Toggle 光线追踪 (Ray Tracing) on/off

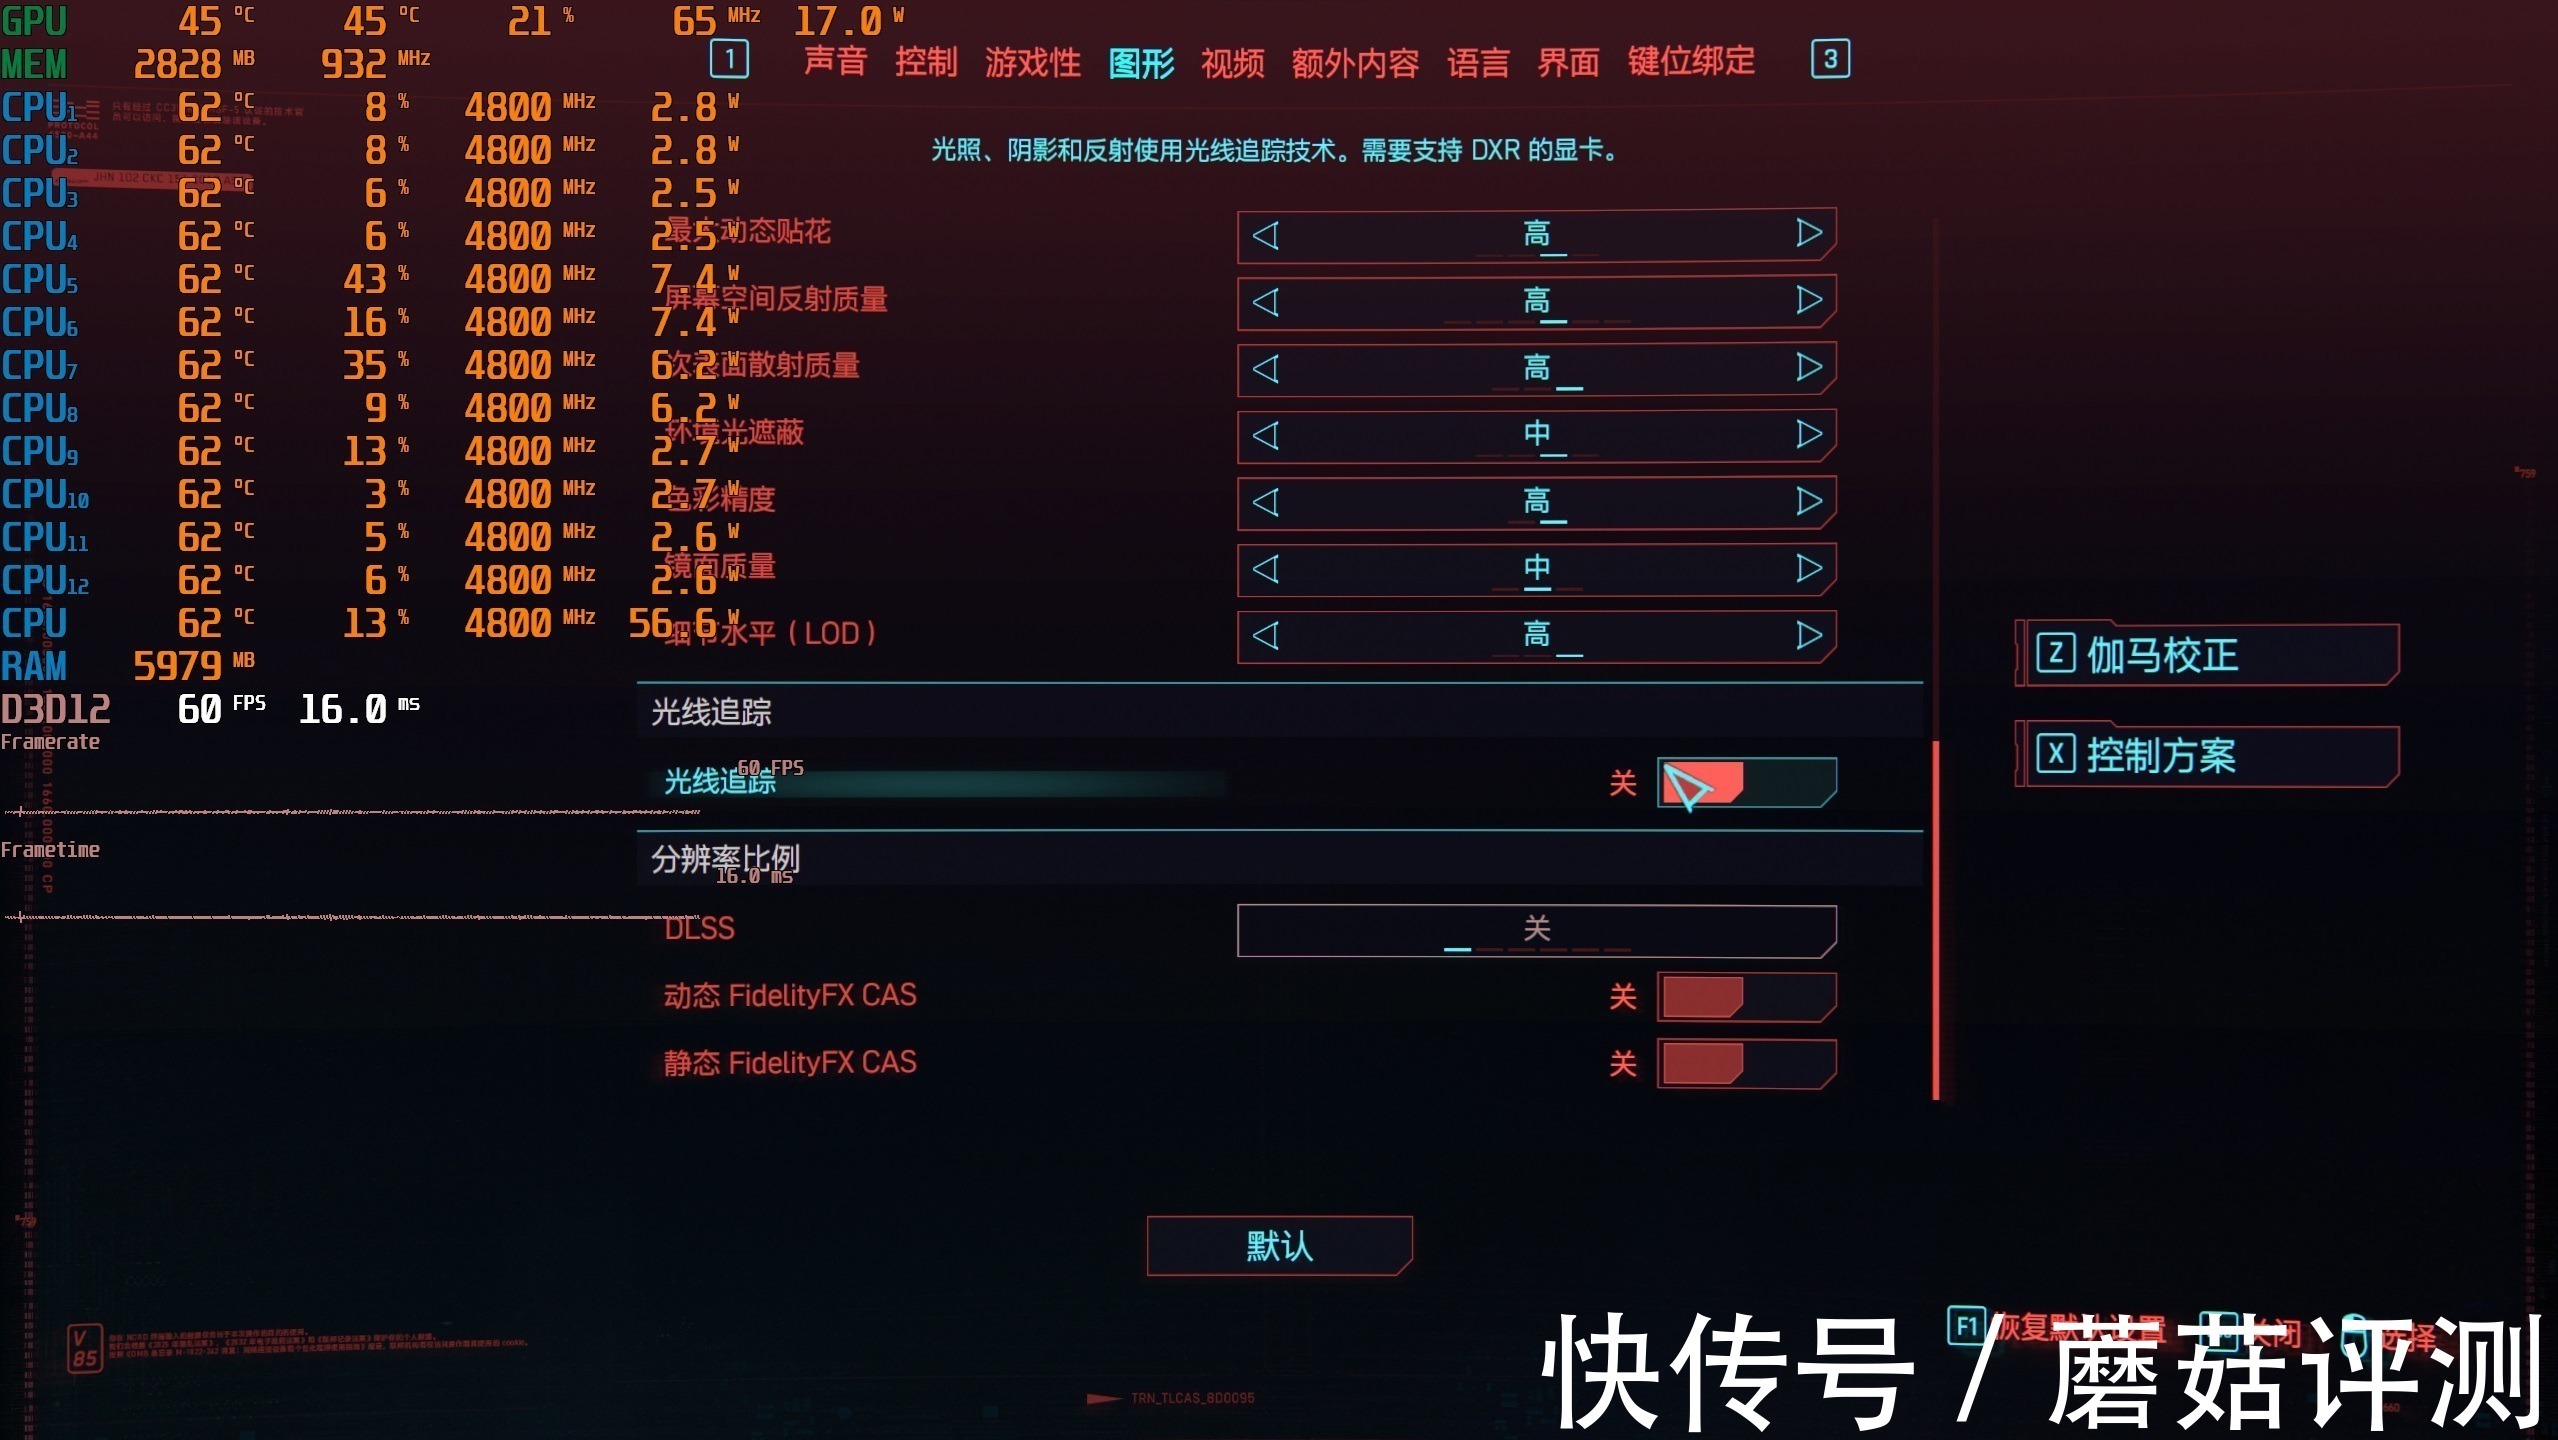1739,781
